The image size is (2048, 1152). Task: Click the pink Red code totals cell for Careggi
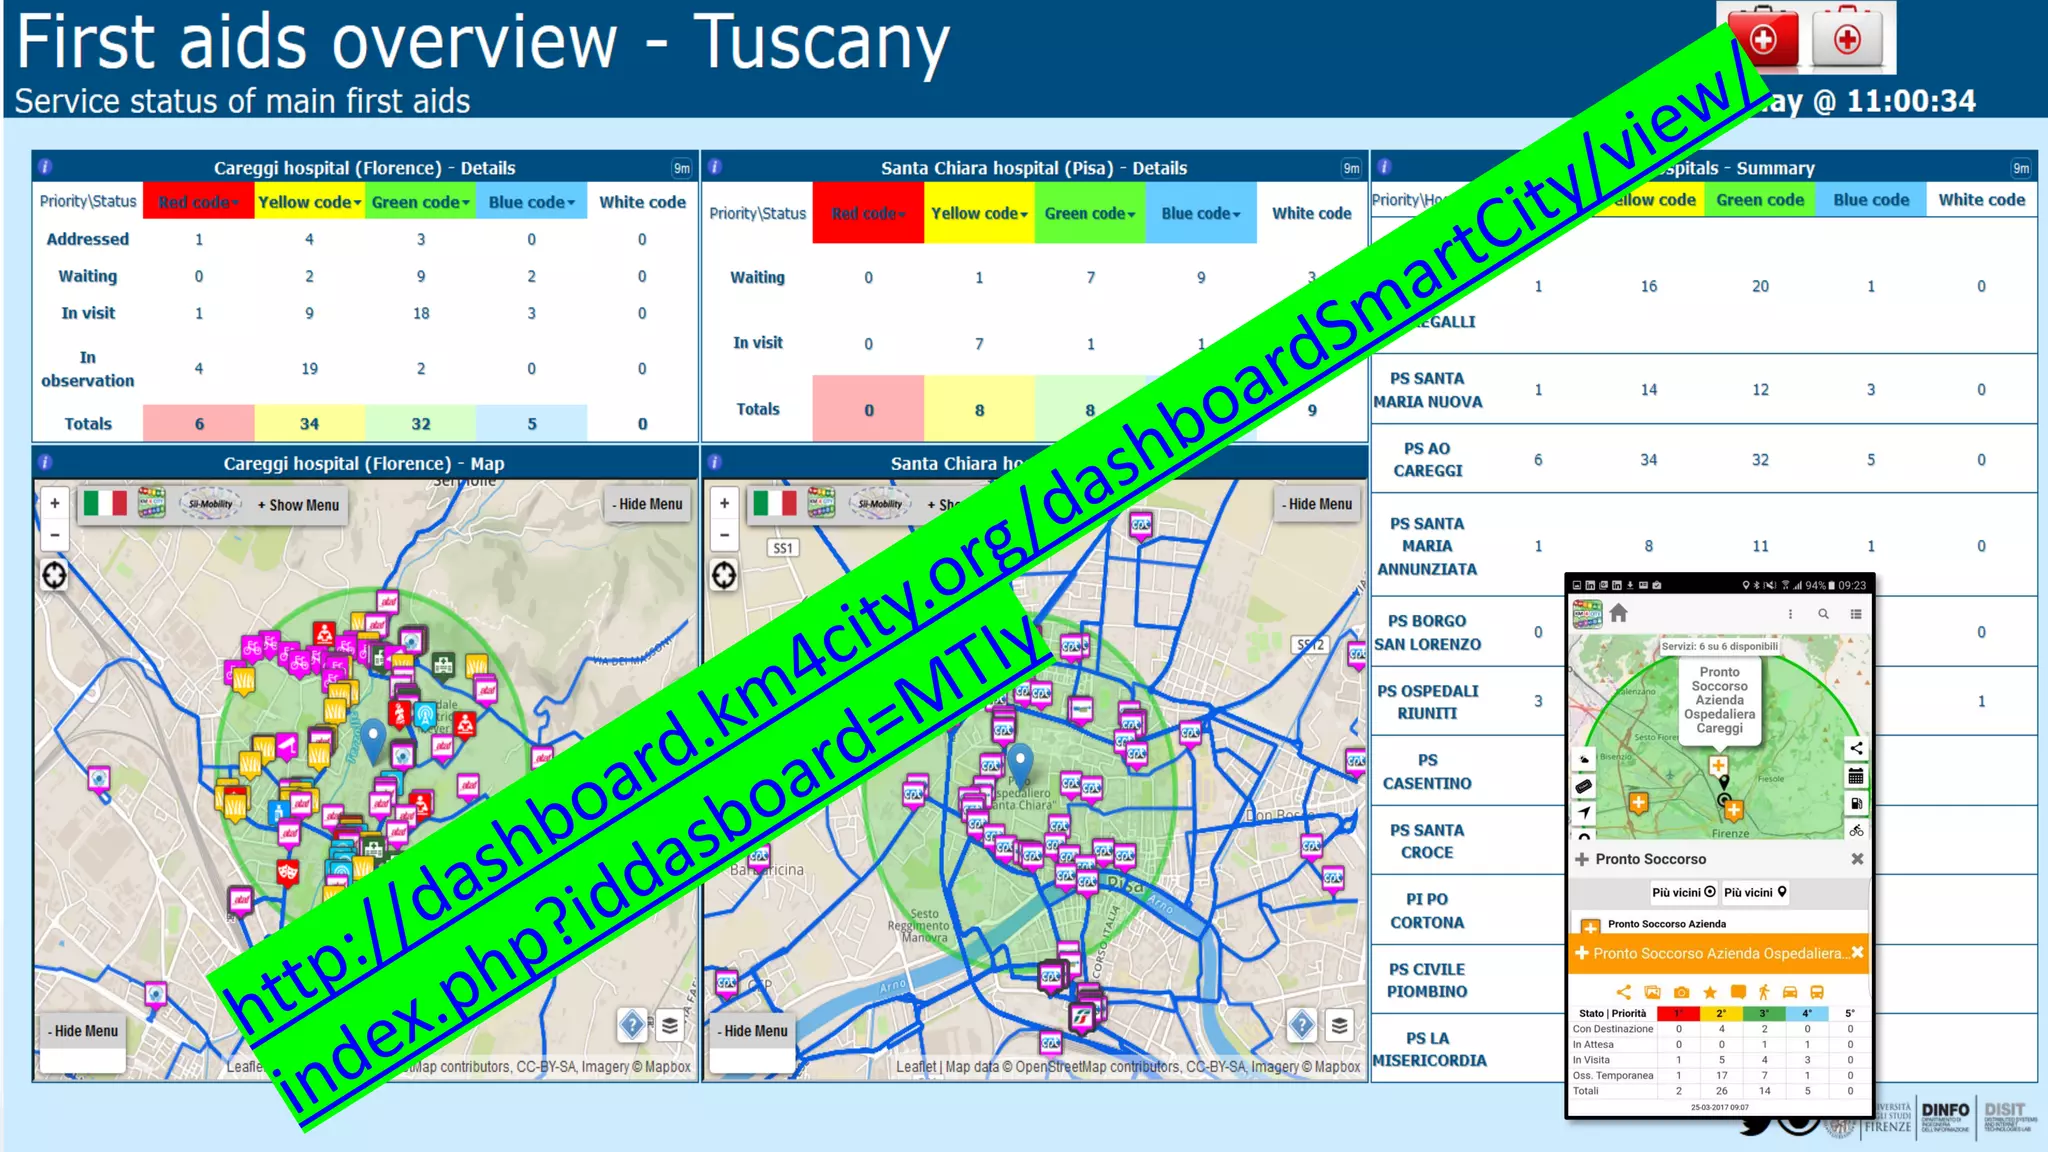point(198,424)
